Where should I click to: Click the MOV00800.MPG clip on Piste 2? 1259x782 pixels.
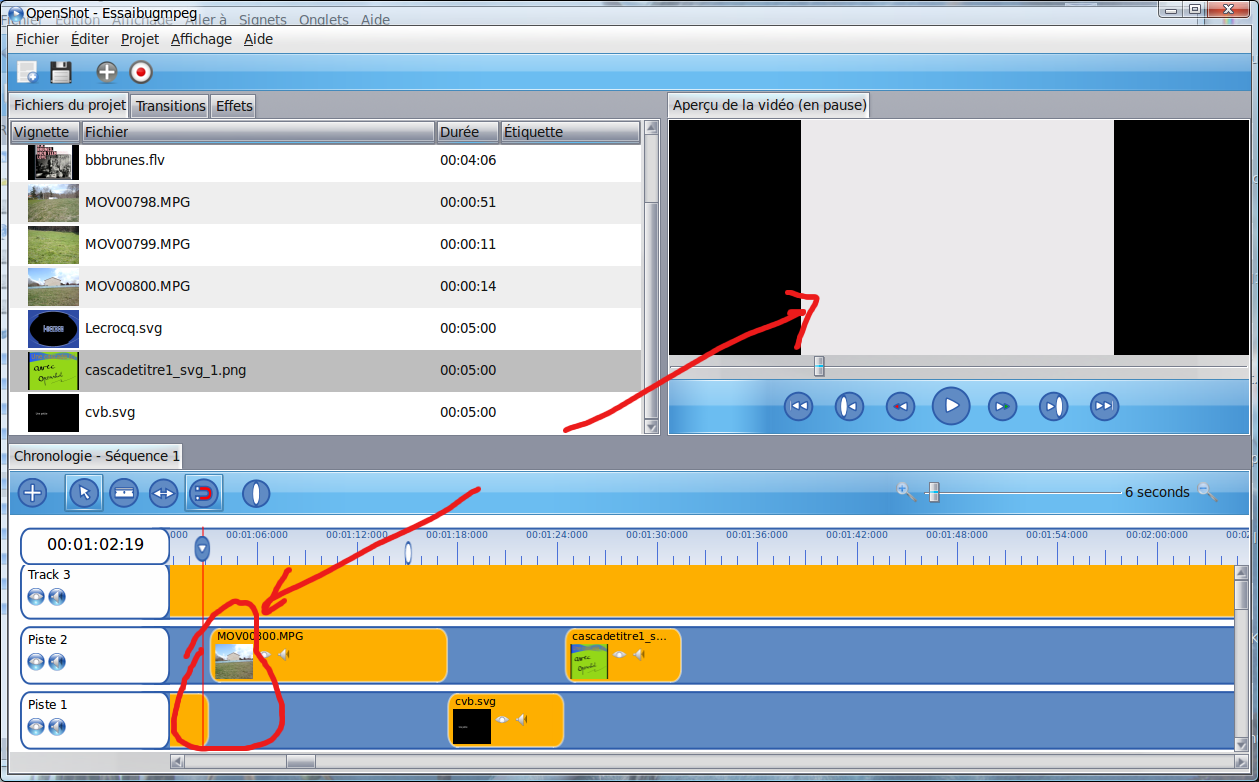pyautogui.click(x=329, y=655)
